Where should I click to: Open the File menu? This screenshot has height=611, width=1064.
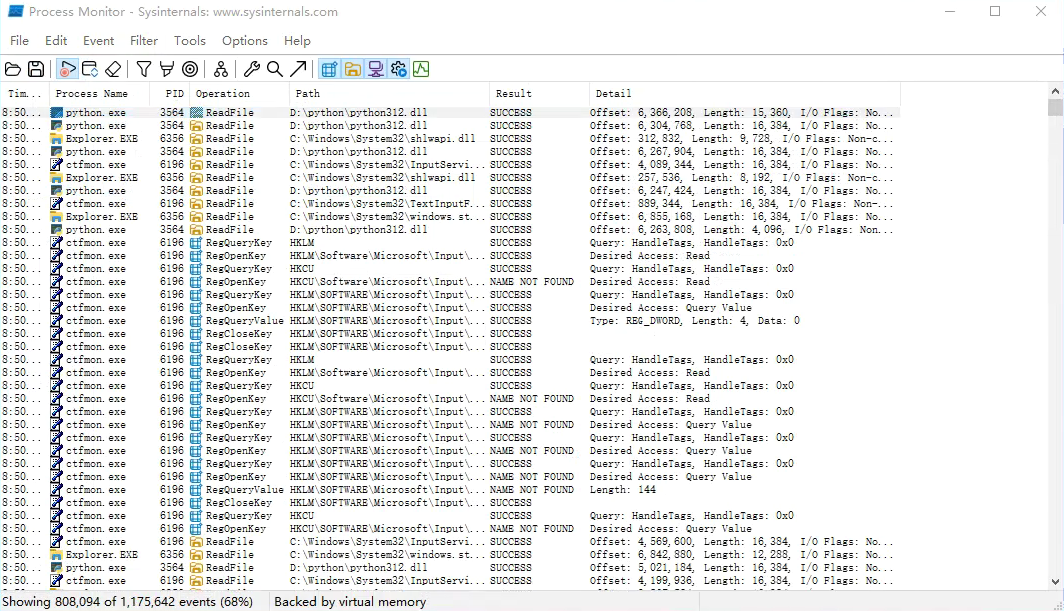(x=19, y=41)
